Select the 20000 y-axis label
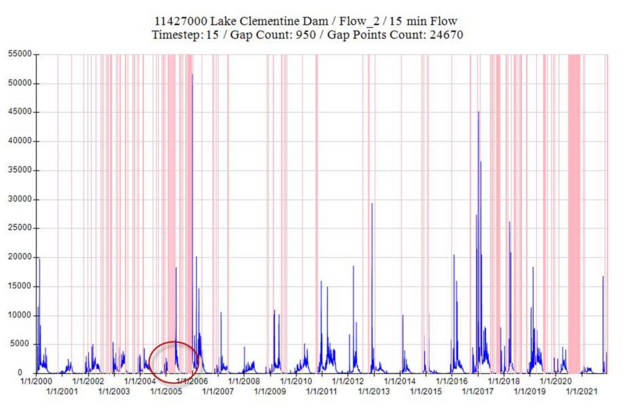Viewport: 634px width, 416px height. point(20,257)
